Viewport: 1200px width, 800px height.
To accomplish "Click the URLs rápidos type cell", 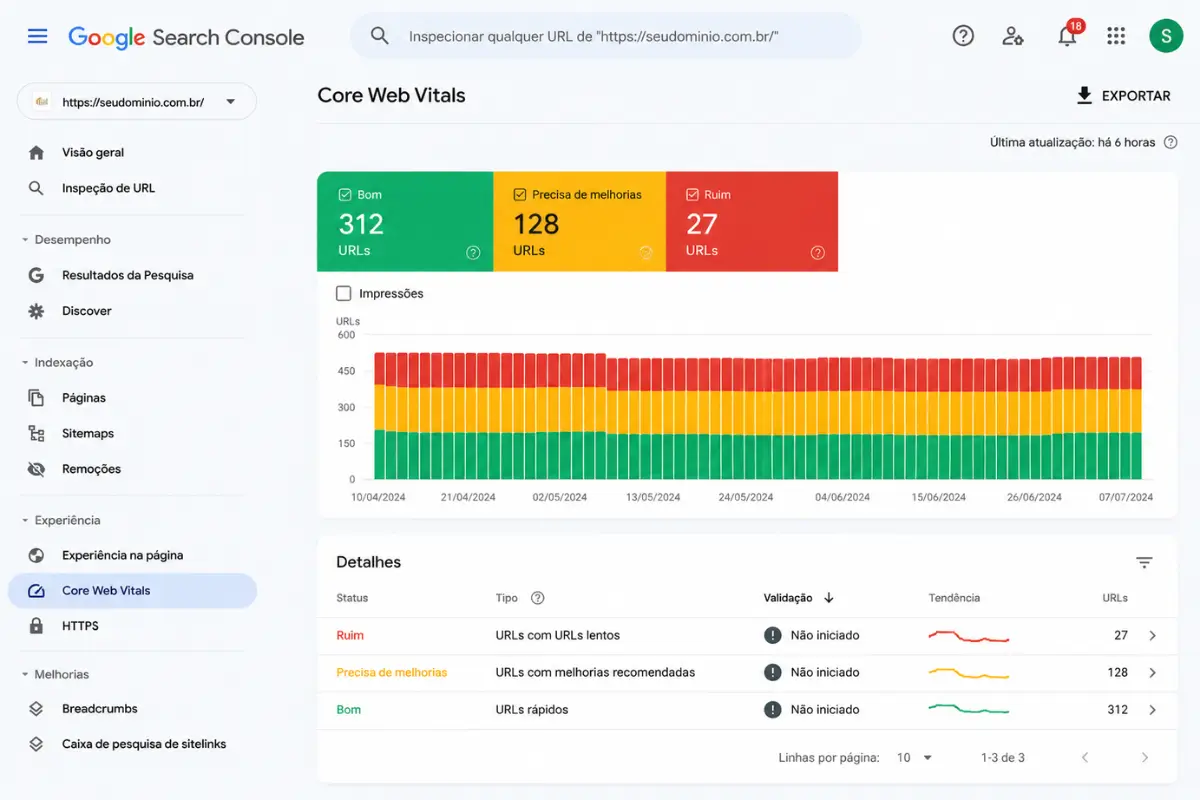I will (532, 710).
